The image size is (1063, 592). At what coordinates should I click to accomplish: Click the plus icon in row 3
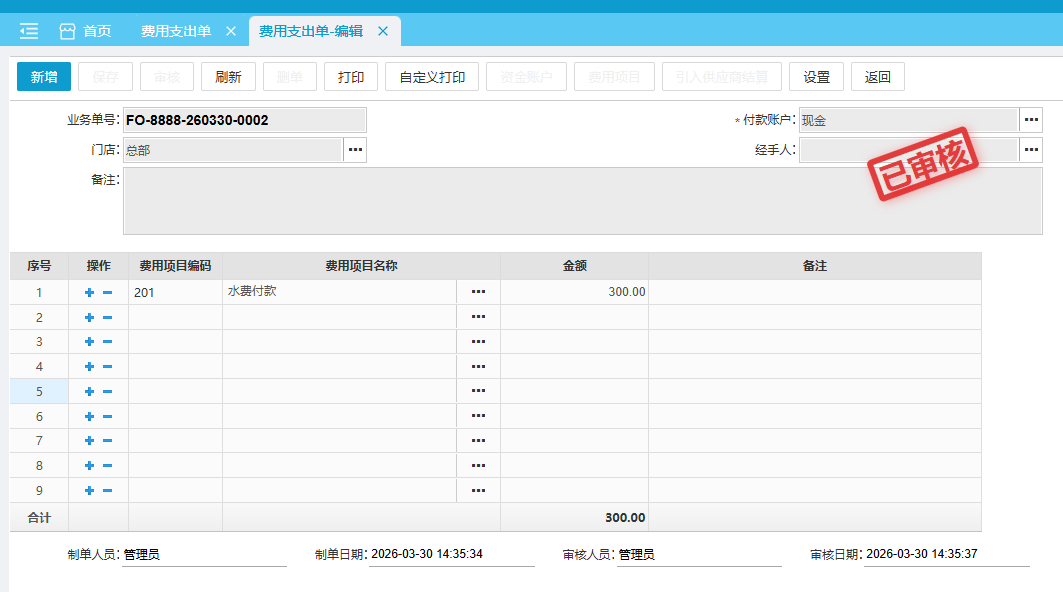tap(89, 342)
